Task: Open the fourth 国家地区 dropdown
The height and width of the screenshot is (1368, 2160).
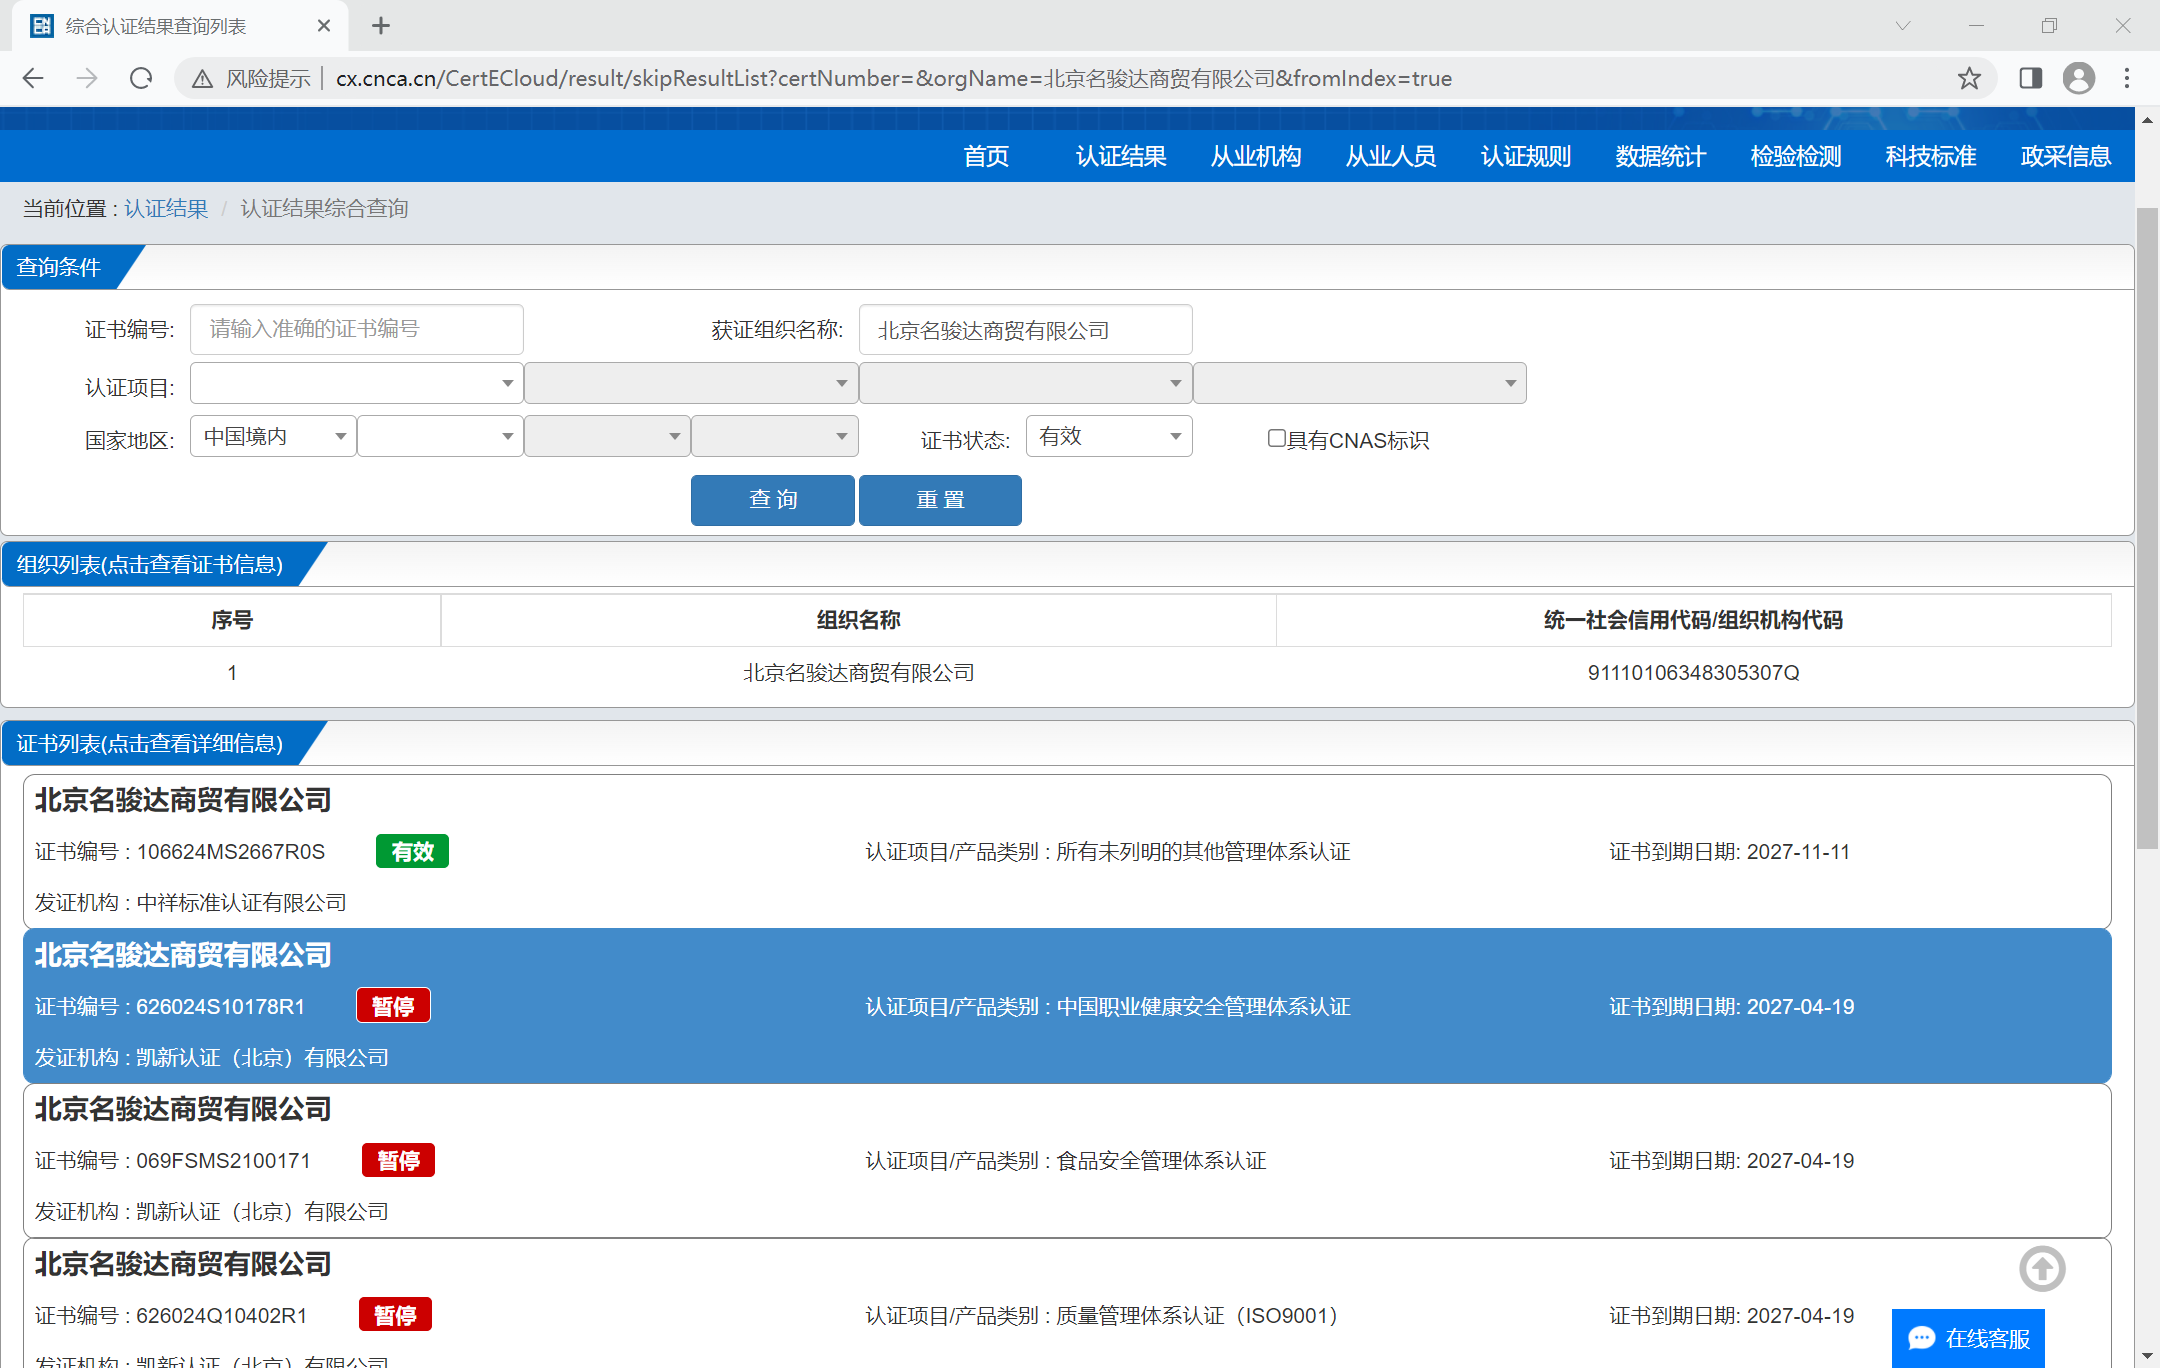Action: point(774,436)
